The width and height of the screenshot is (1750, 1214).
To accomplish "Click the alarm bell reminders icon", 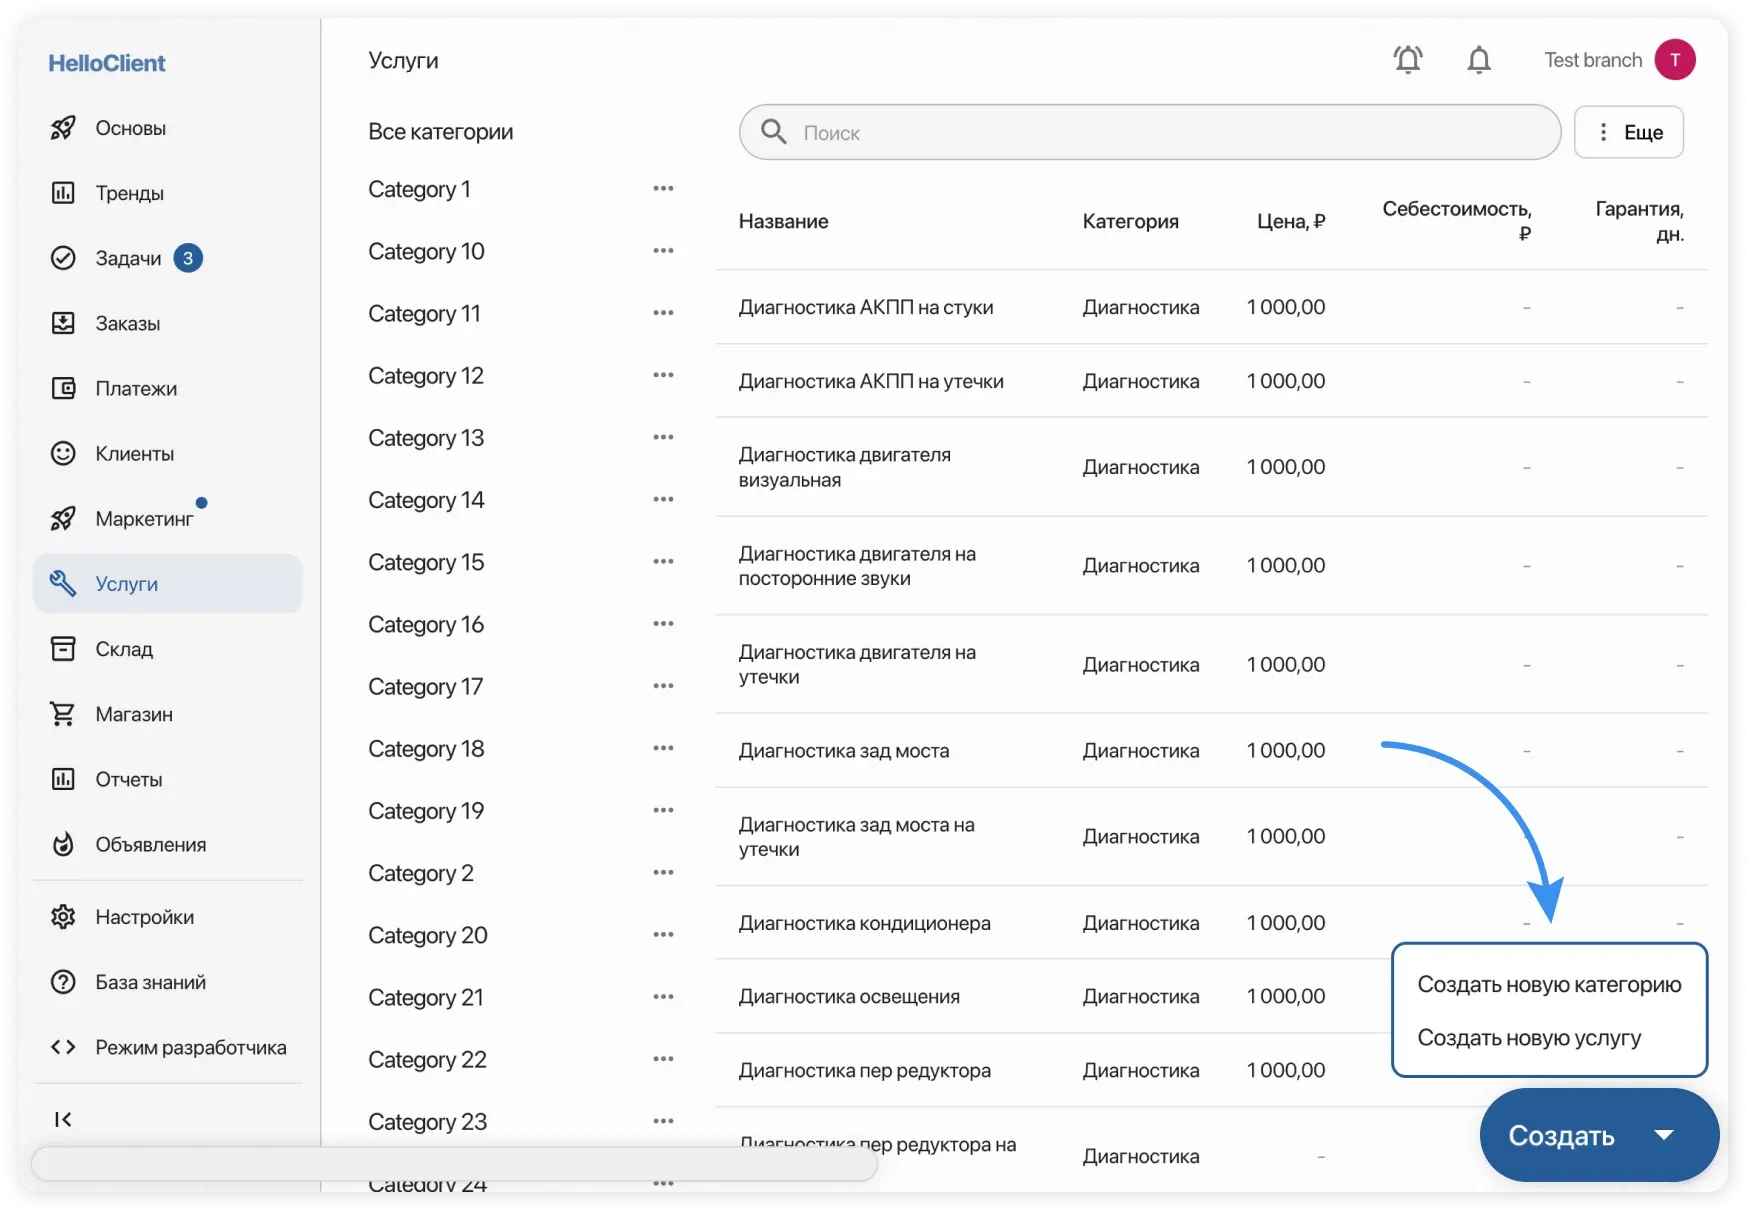I will (1408, 60).
